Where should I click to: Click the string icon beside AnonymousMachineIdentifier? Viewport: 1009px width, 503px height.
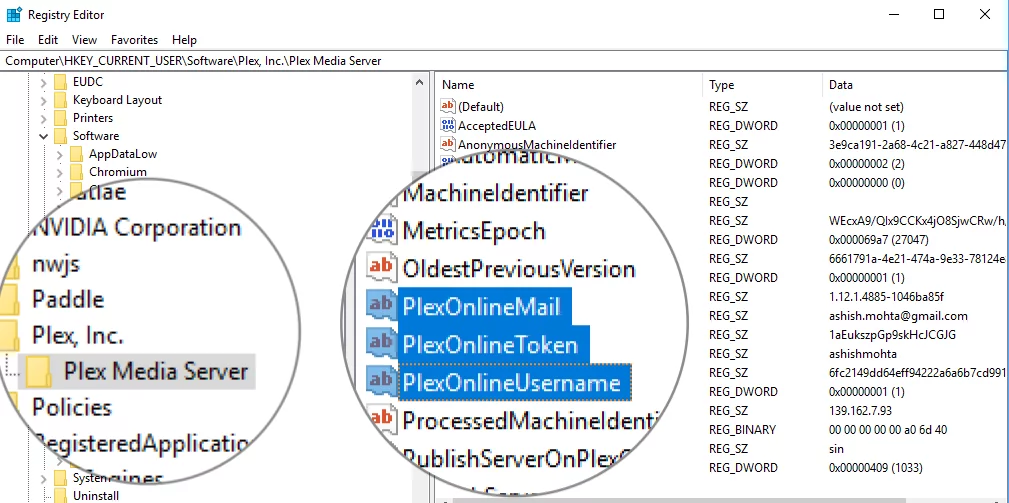point(448,144)
